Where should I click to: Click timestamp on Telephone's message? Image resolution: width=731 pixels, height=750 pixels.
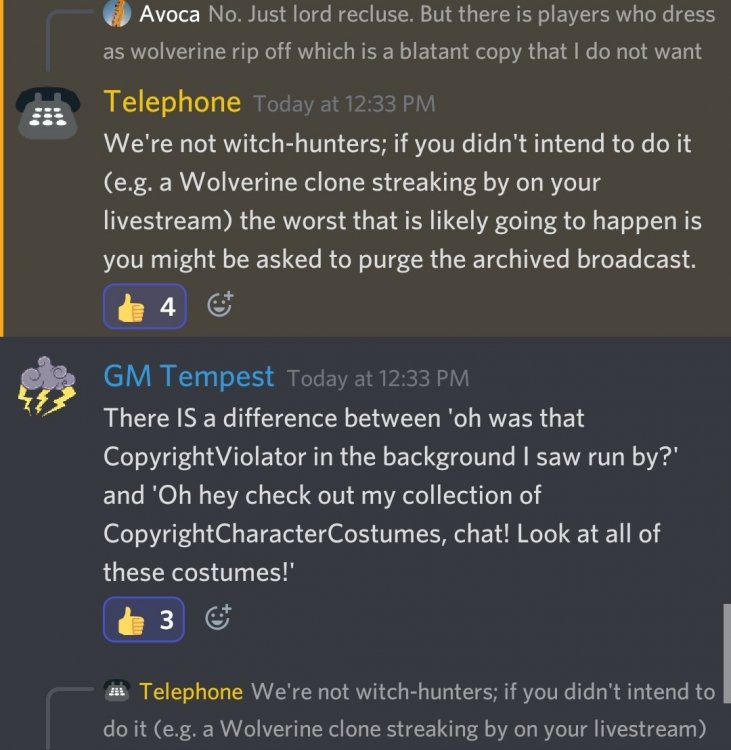(344, 104)
